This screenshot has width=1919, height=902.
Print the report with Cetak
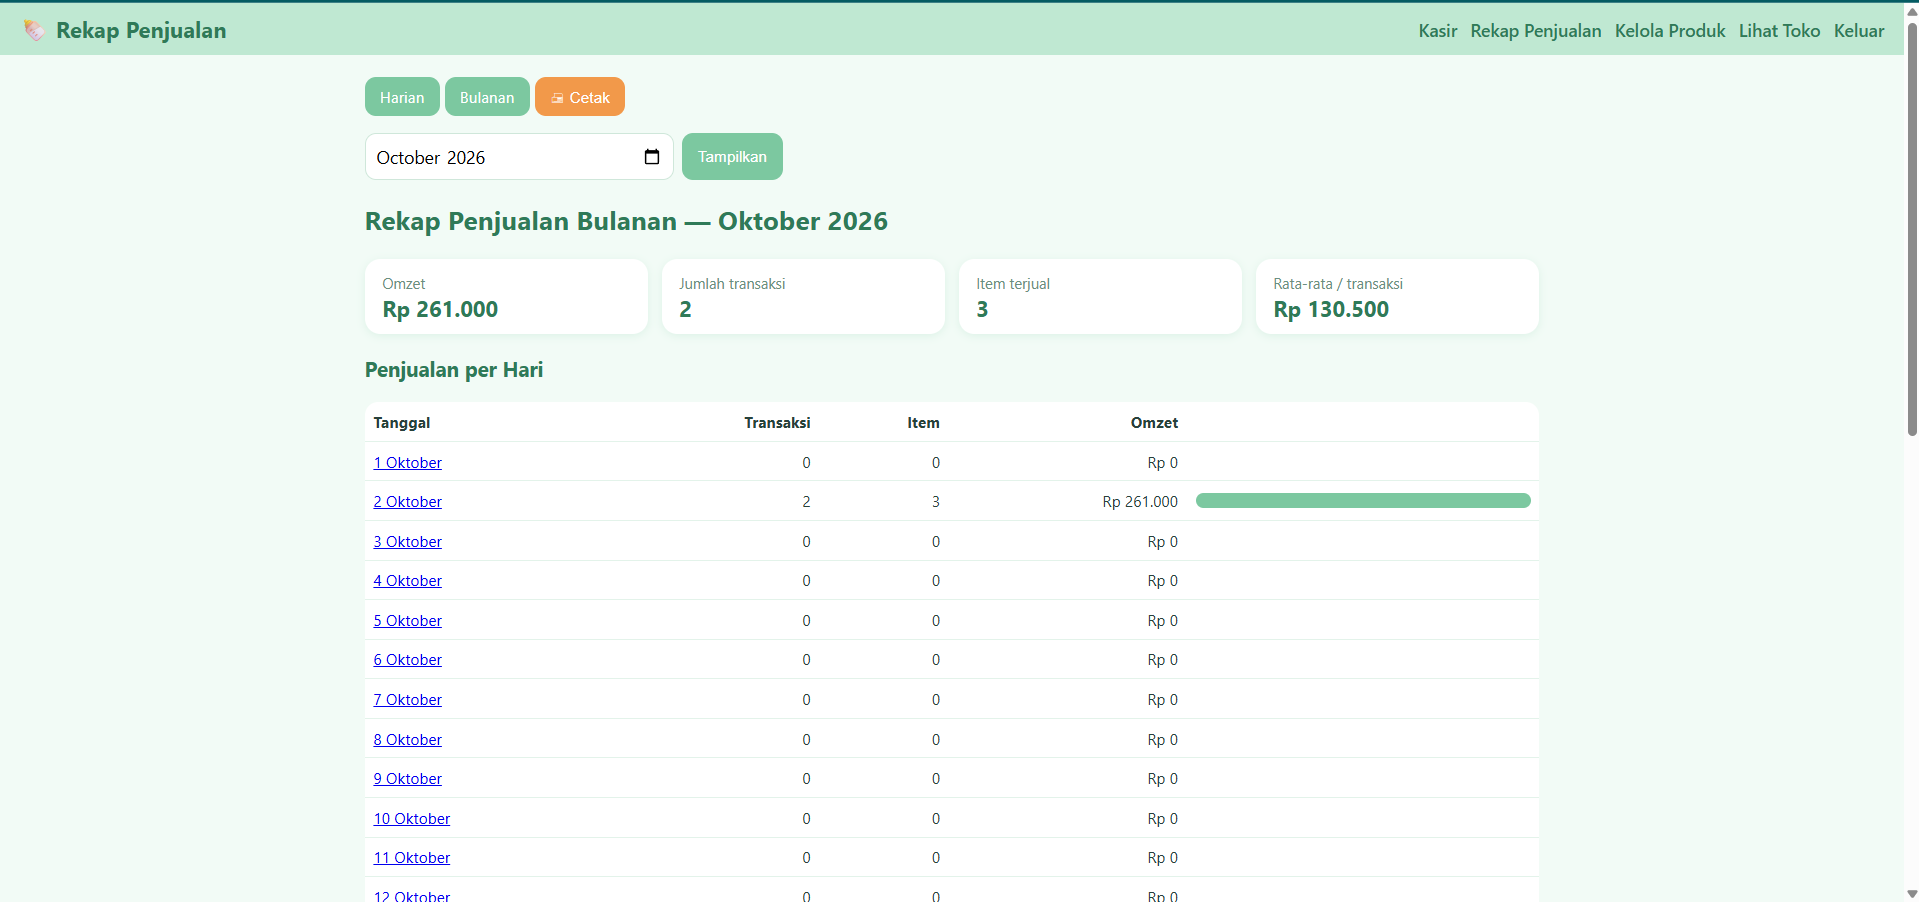pos(580,97)
